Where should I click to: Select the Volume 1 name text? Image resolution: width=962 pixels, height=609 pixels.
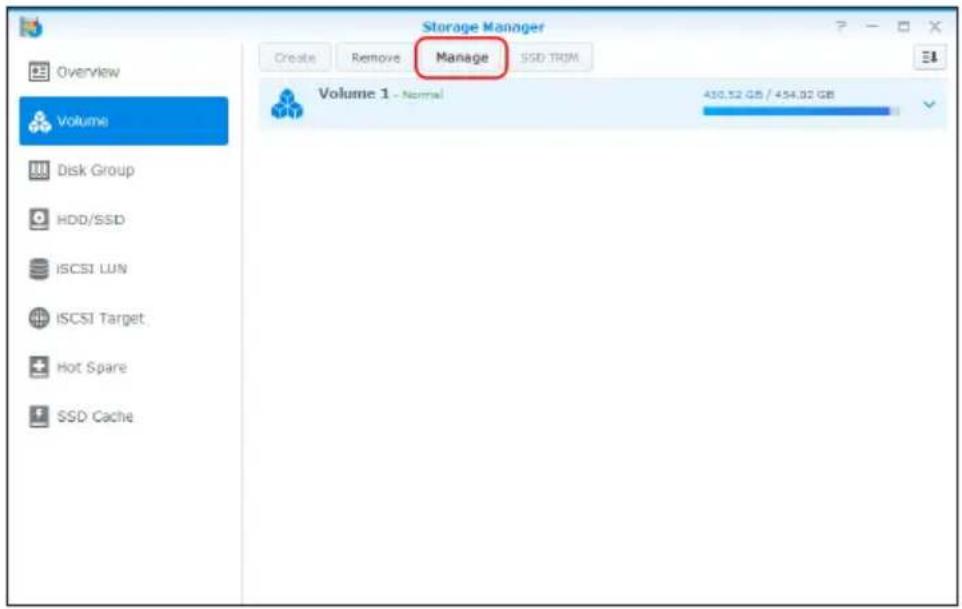coord(353,93)
